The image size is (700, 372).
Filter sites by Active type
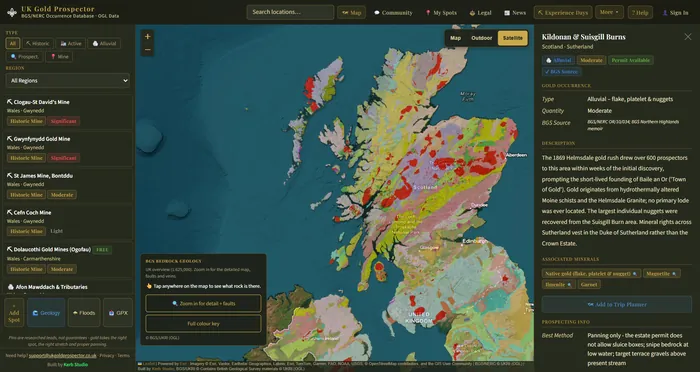[x=71, y=43]
